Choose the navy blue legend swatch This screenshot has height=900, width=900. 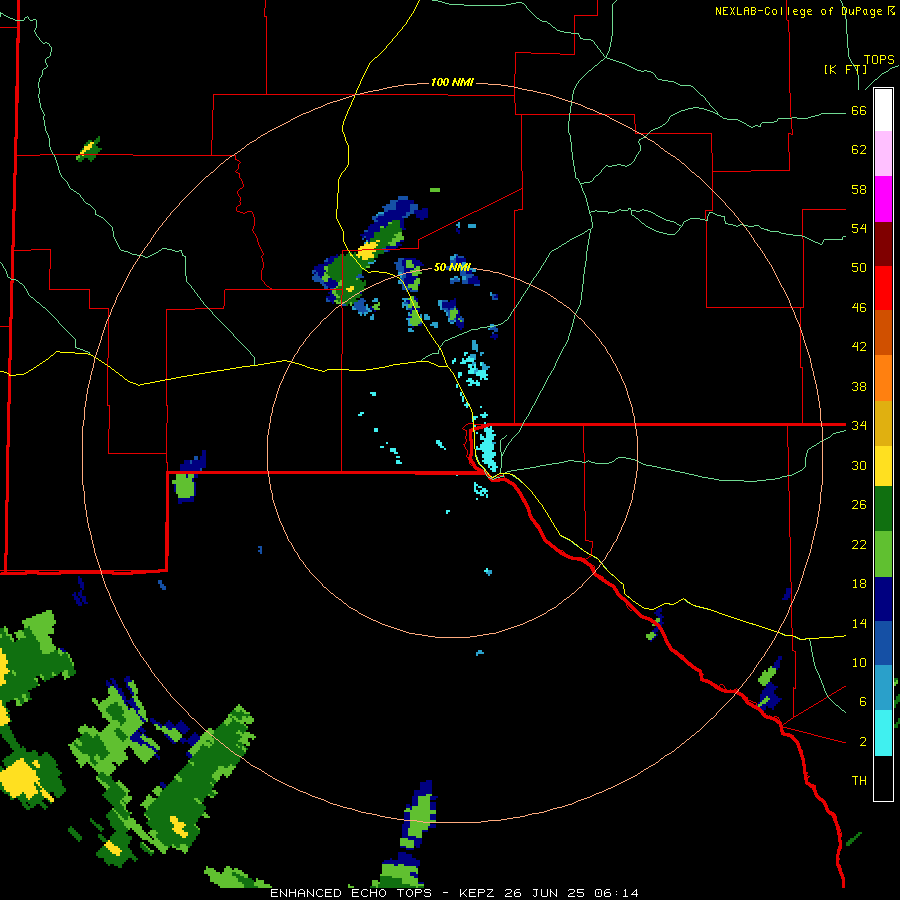pos(883,599)
